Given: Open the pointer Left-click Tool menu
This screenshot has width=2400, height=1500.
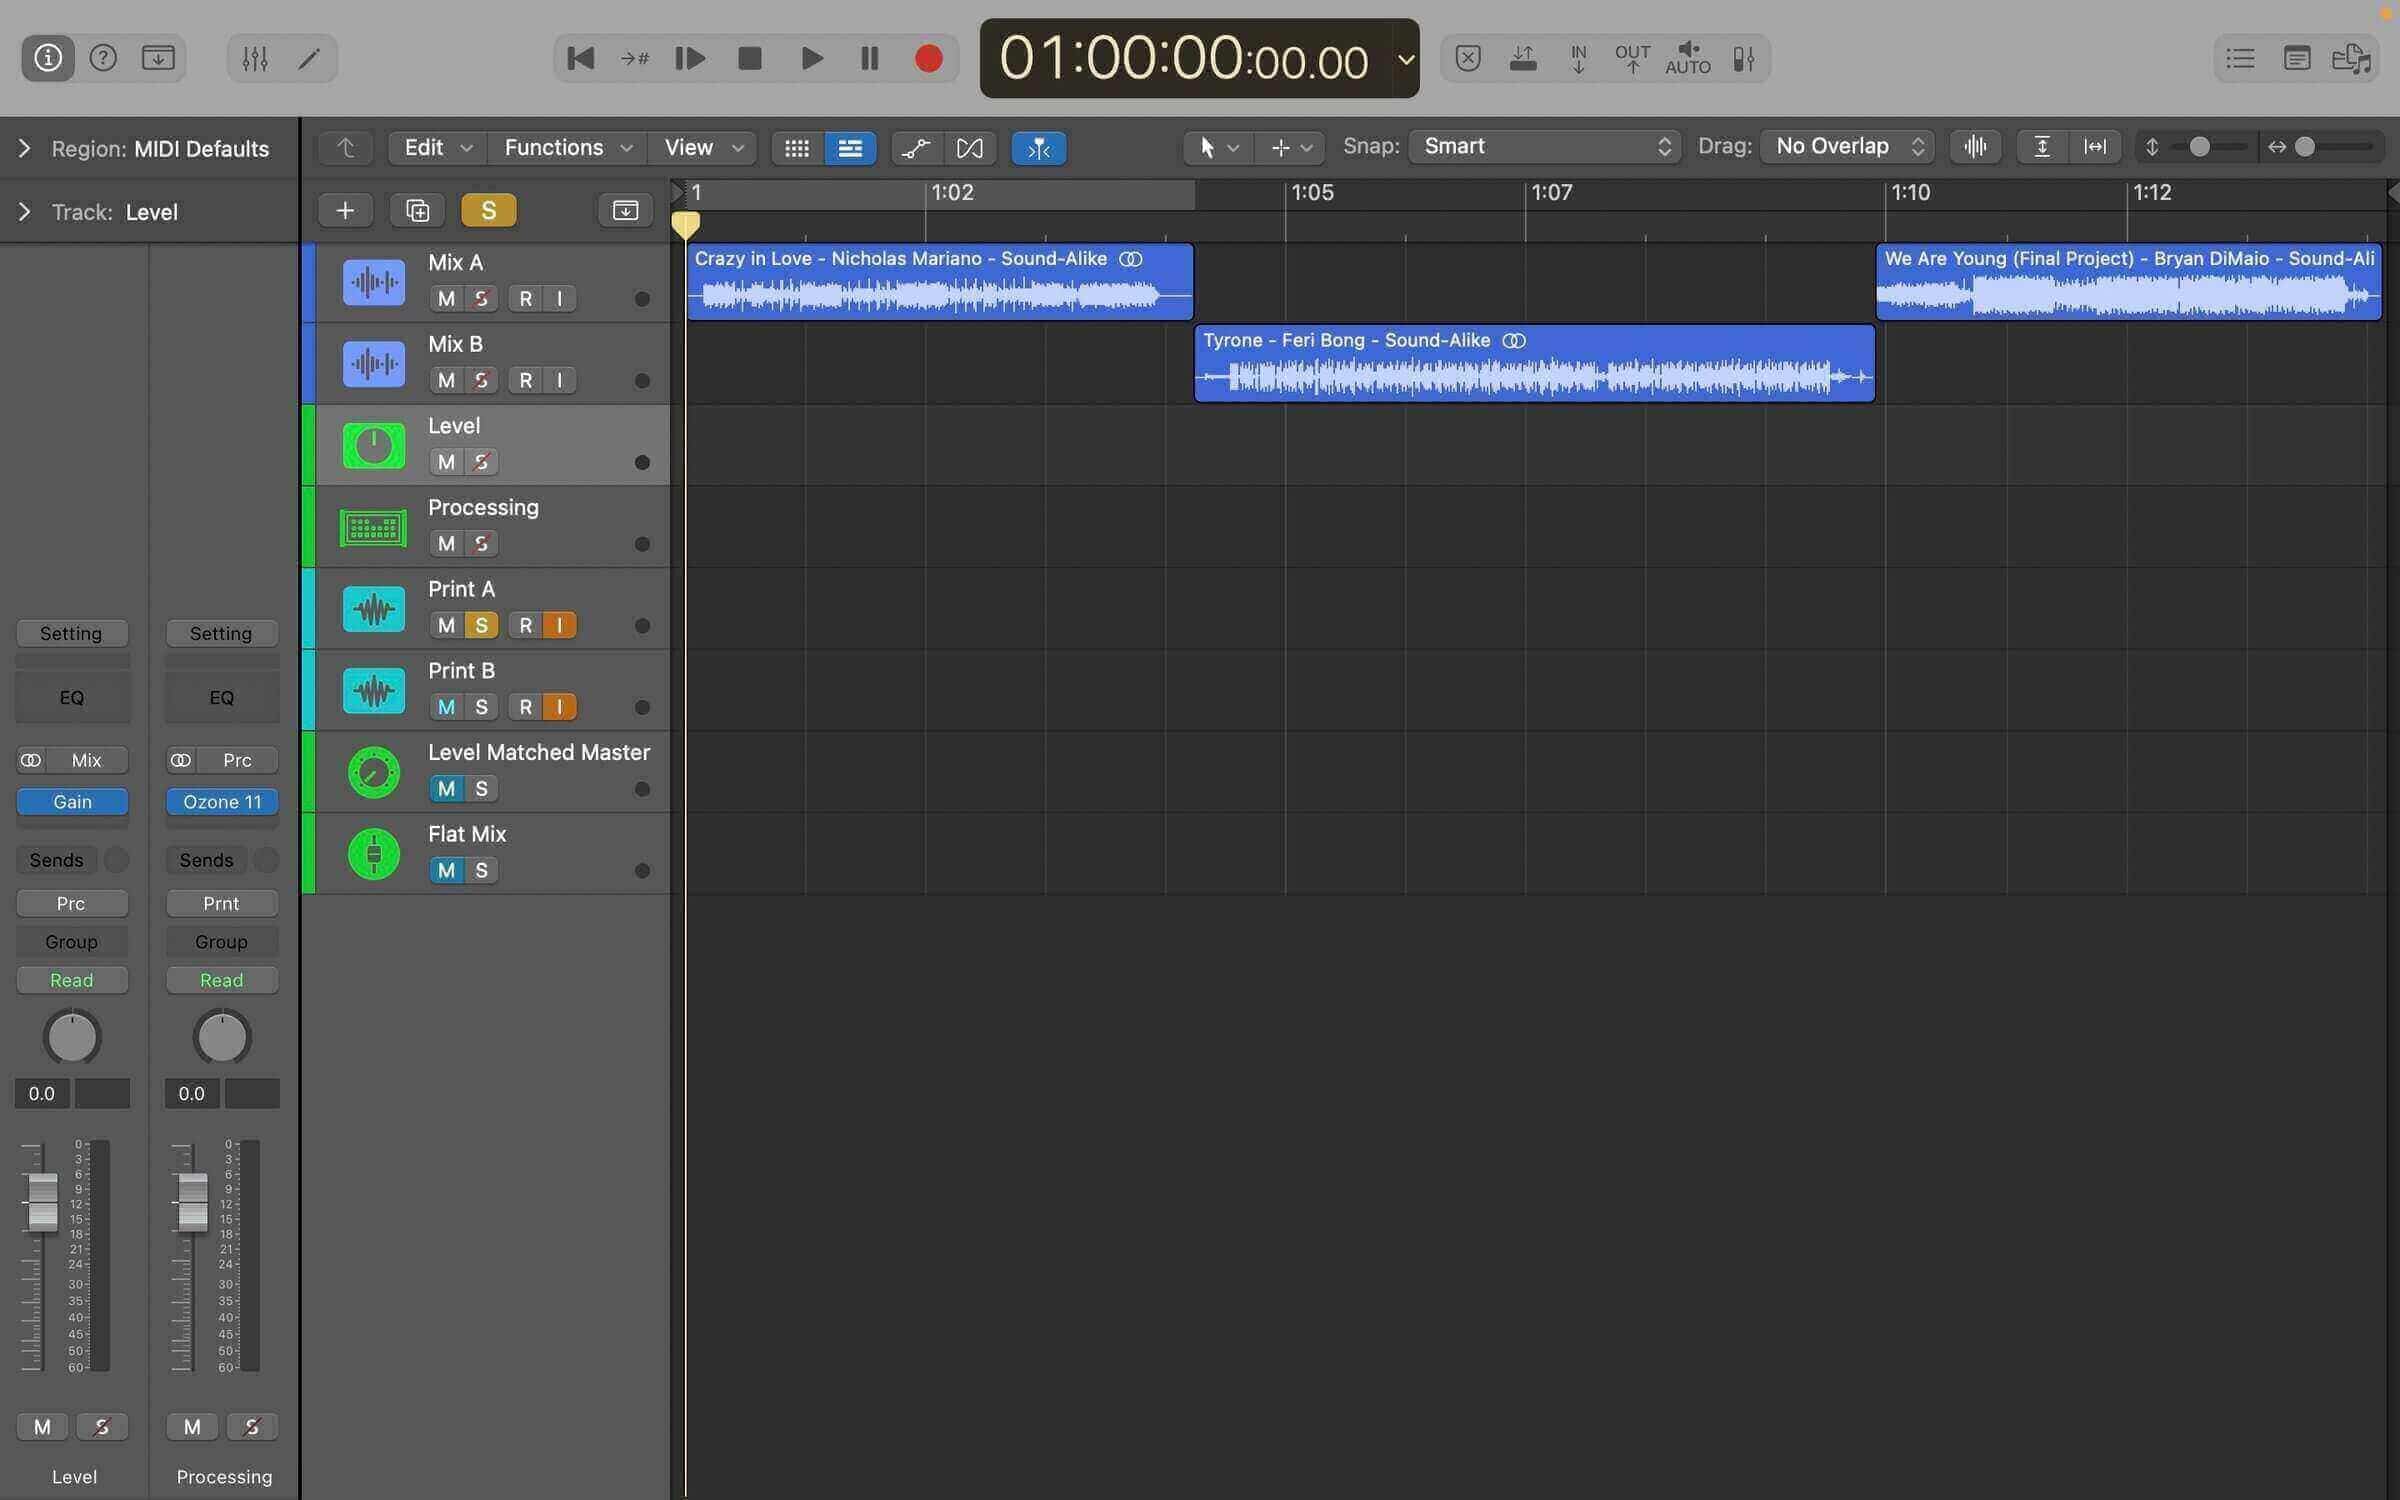Looking at the screenshot, I should tap(1217, 148).
